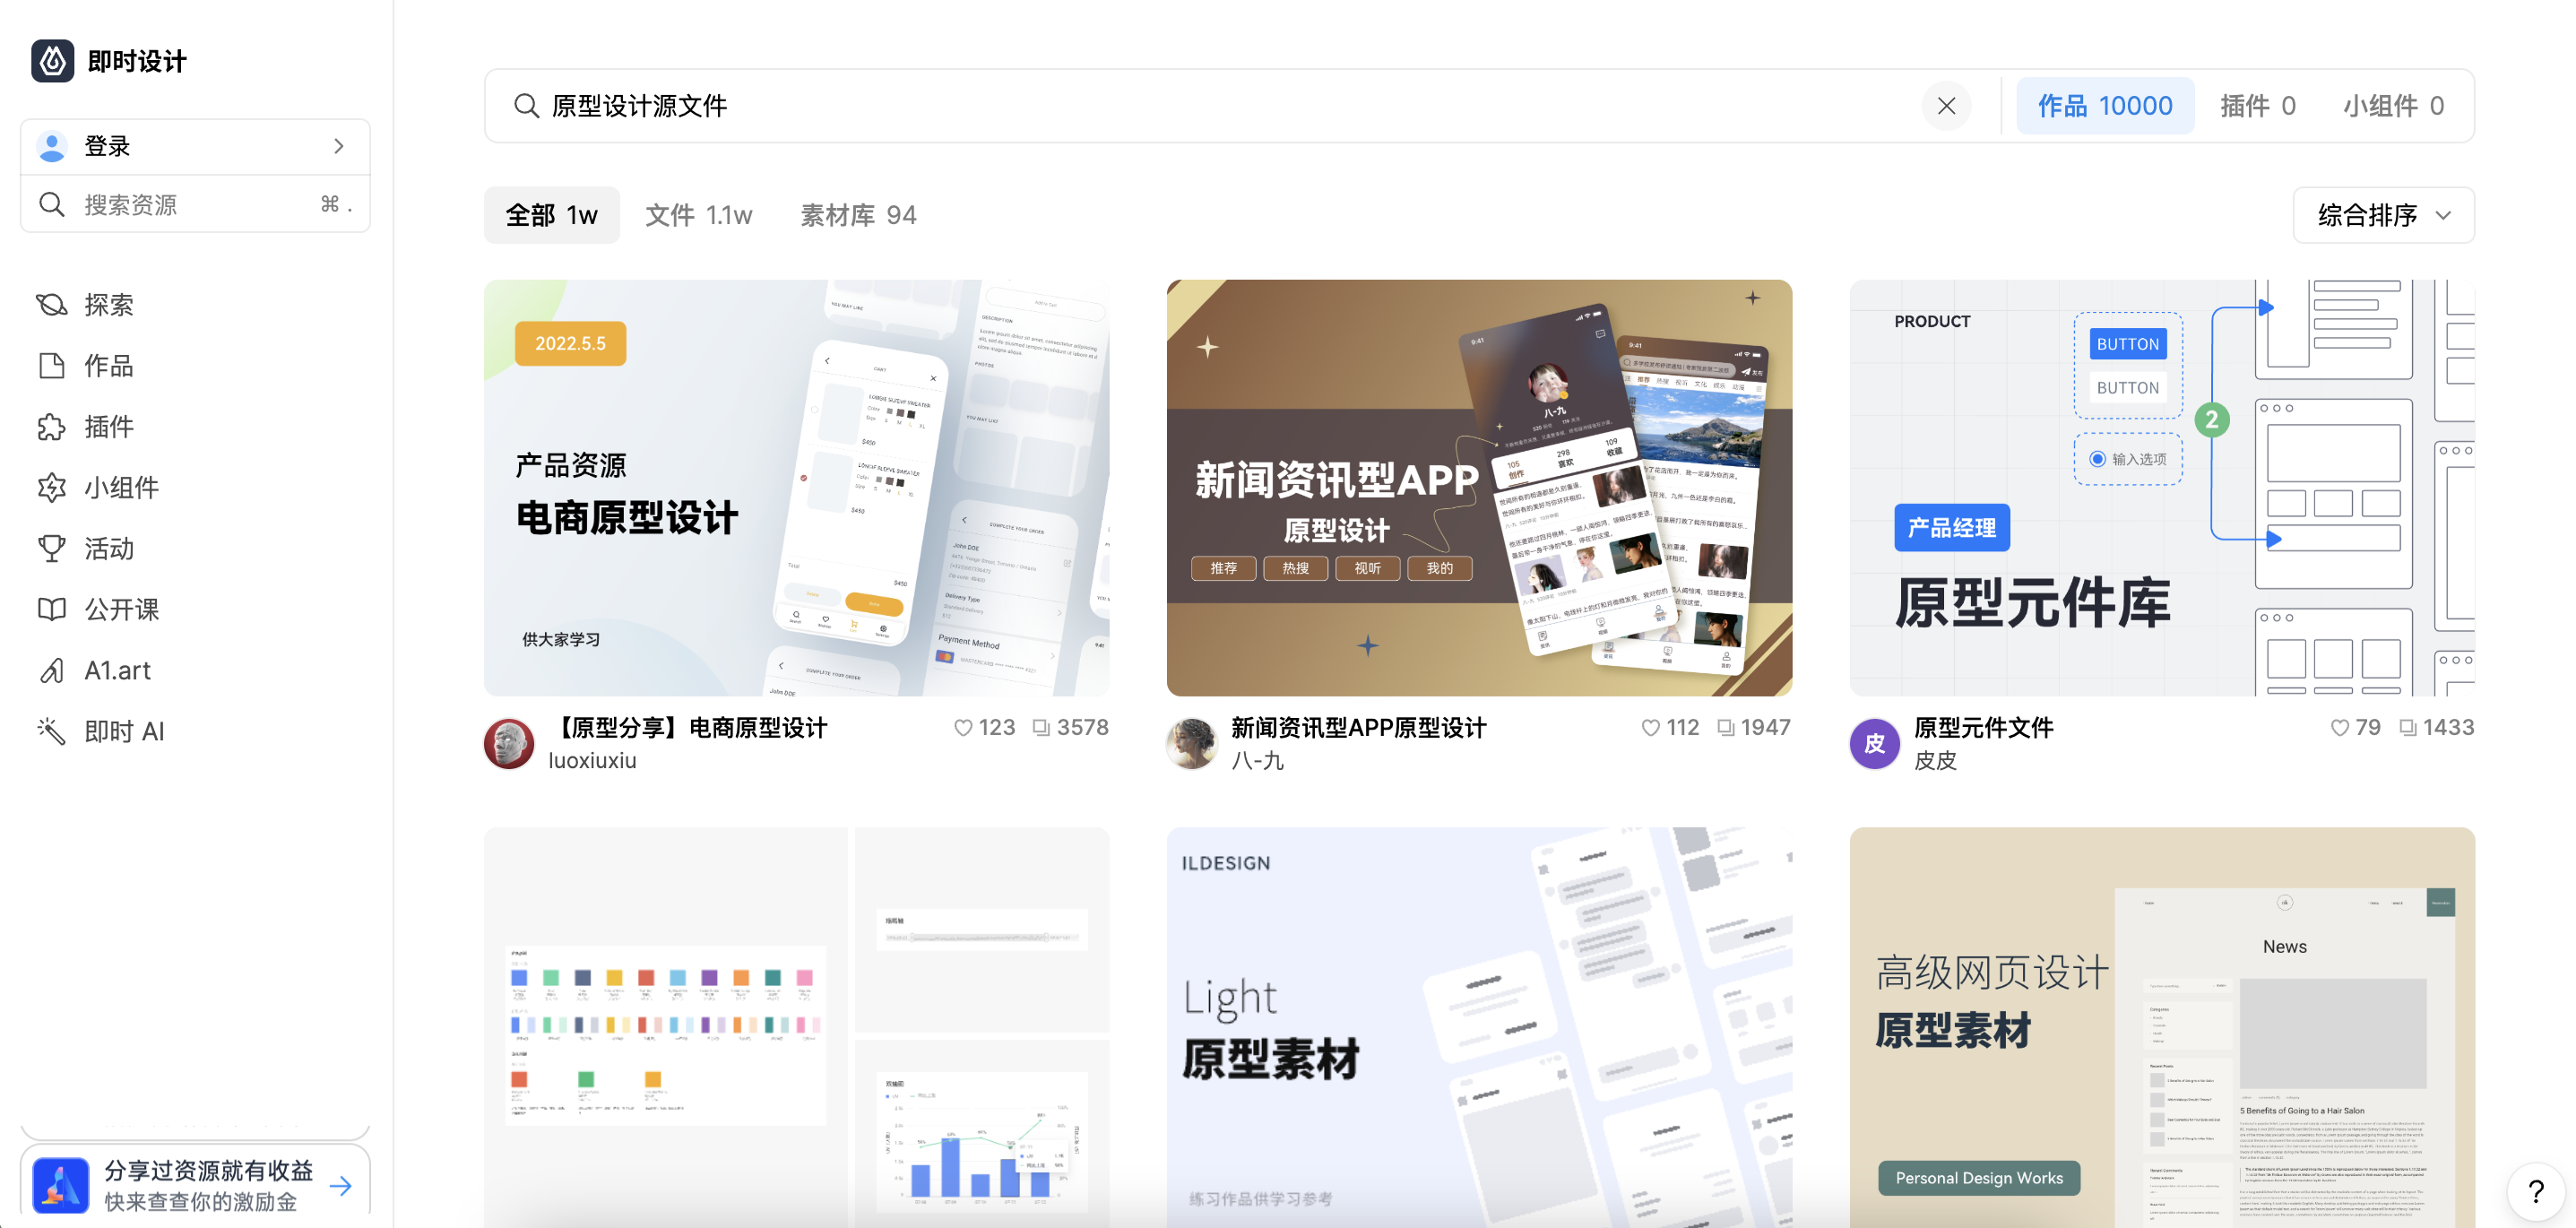2576x1228 pixels.
Task: Click author name luoxiuxiu
Action: [x=593, y=760]
